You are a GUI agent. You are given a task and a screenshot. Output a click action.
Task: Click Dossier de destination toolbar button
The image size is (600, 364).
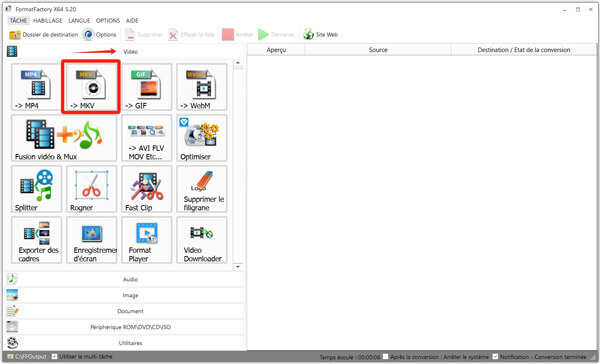point(43,35)
